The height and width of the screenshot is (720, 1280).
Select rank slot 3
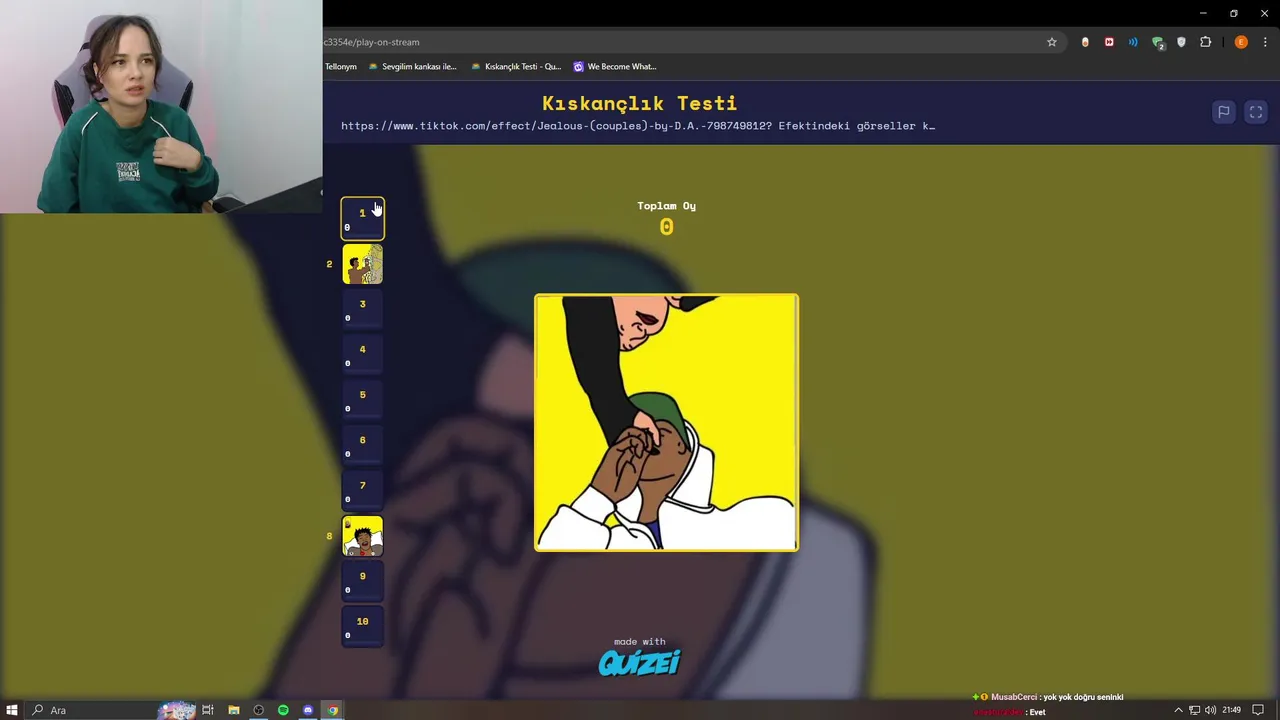[x=362, y=310]
